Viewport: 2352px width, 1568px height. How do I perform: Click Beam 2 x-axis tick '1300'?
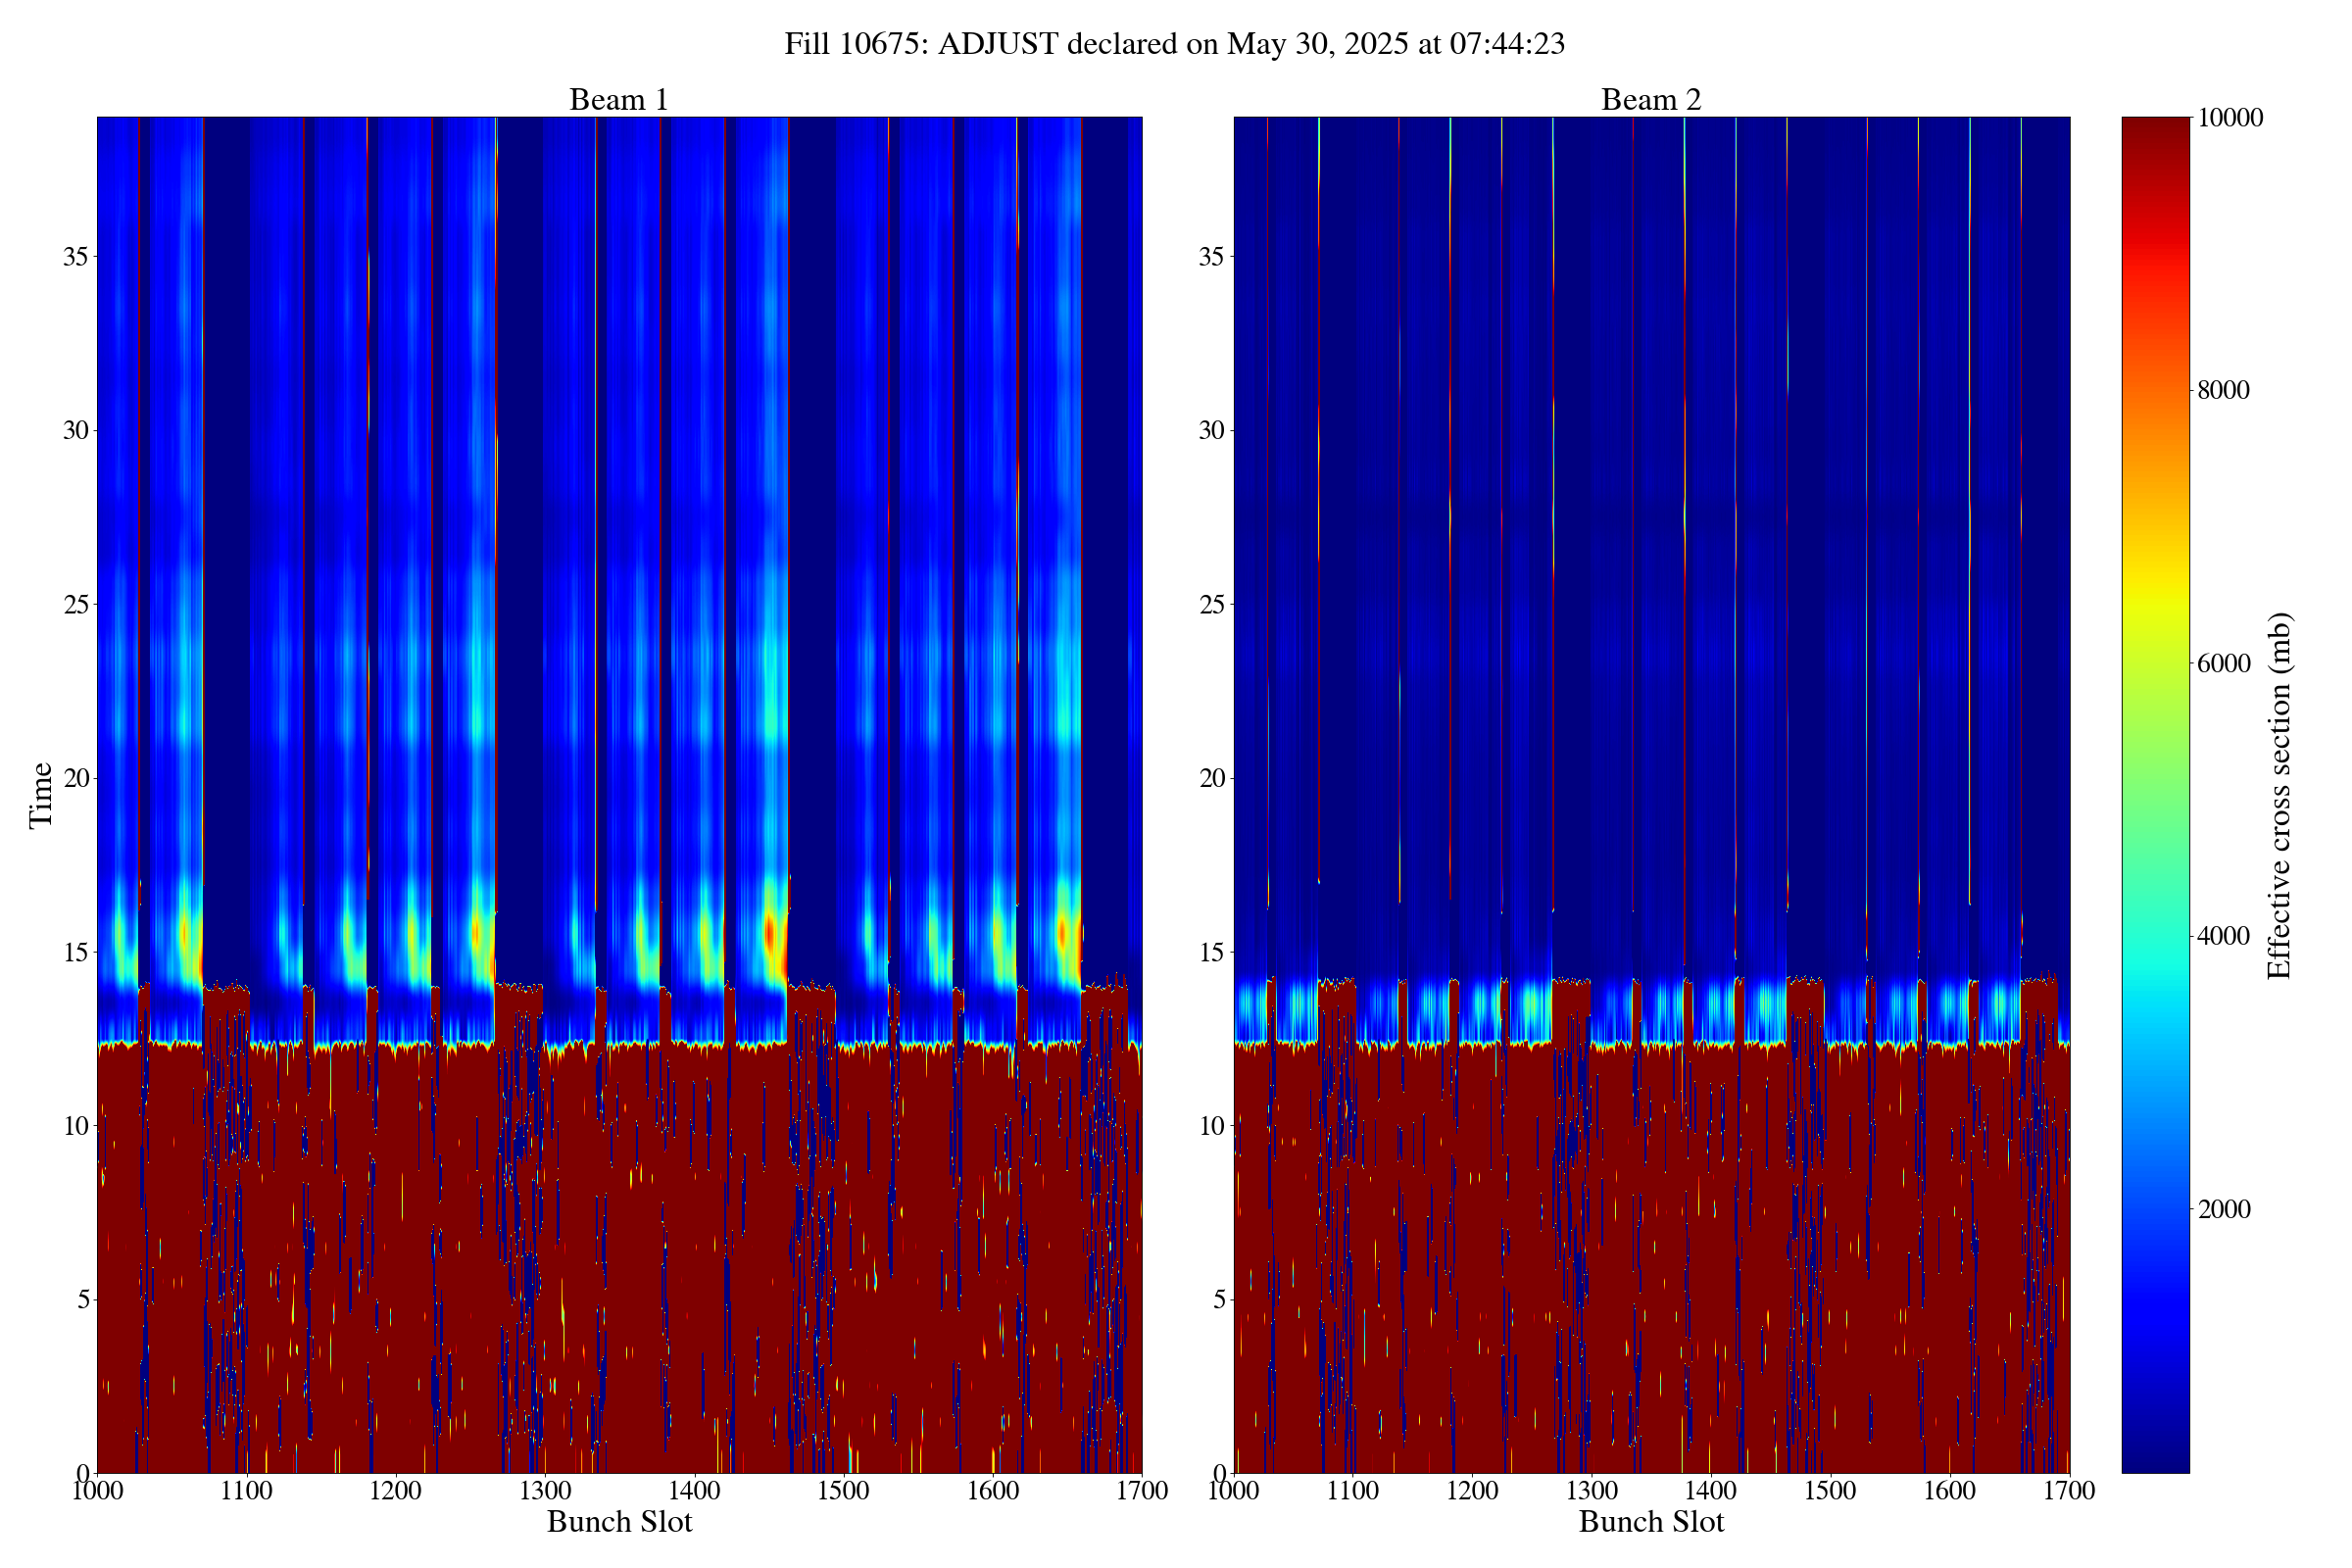(1592, 1491)
